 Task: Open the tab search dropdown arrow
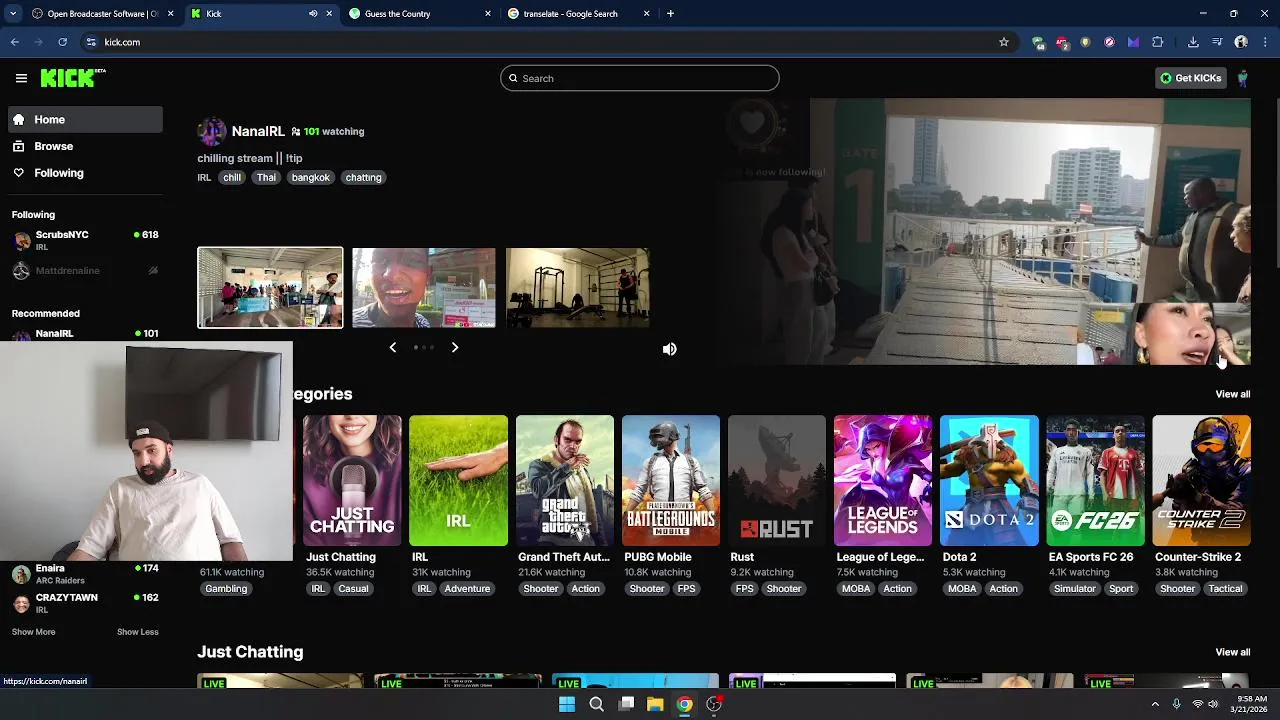[13, 14]
